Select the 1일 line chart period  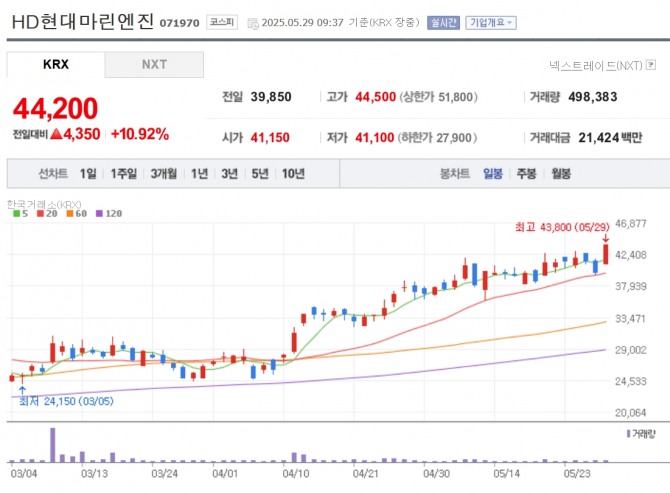[88, 173]
